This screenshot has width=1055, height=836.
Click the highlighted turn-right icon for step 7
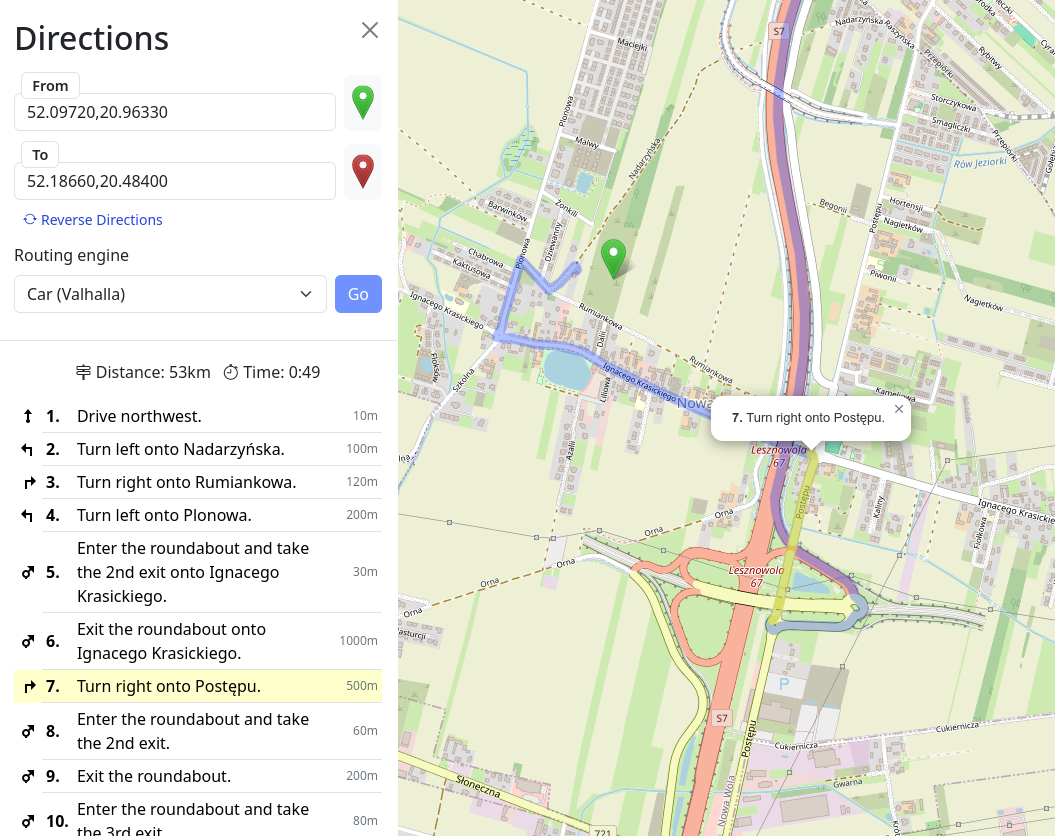point(29,687)
